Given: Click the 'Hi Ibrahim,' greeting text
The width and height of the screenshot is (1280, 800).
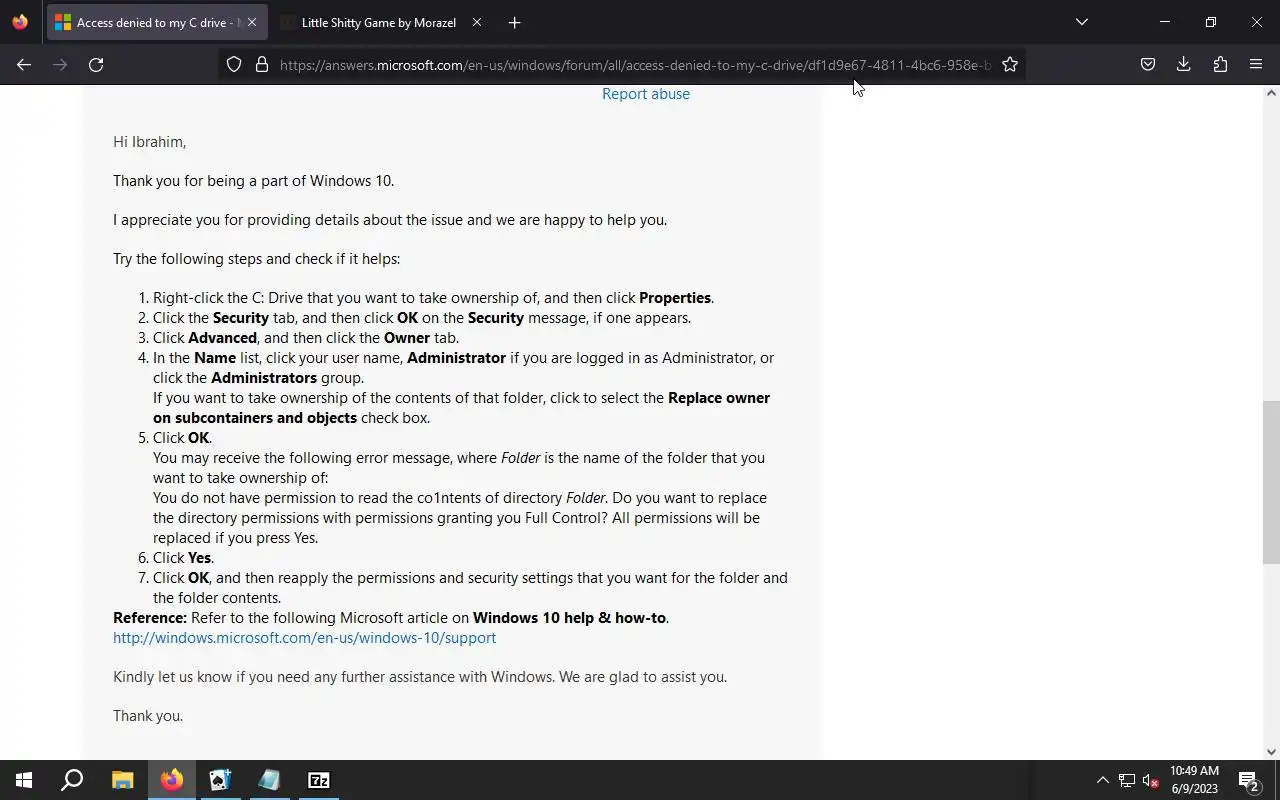Looking at the screenshot, I should click(x=149, y=142).
